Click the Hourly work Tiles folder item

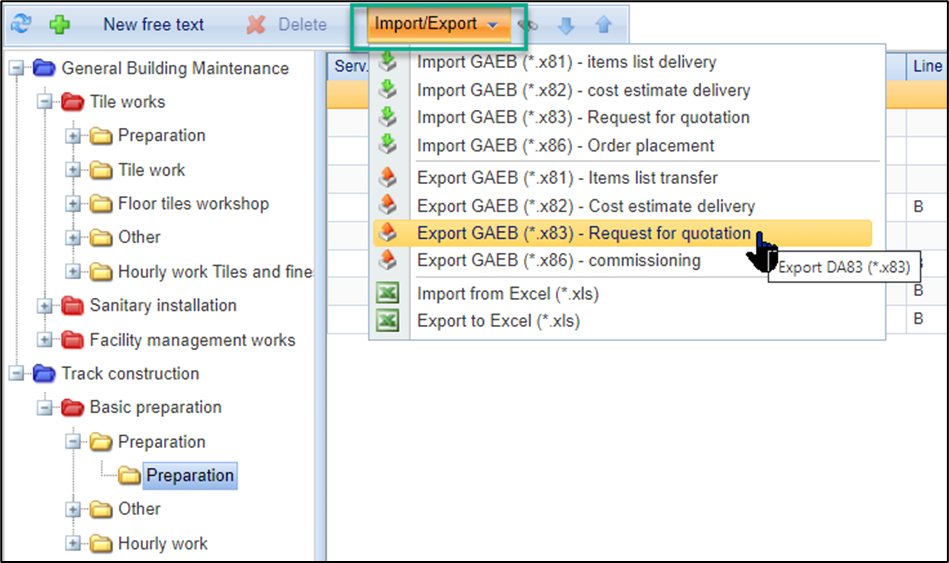(214, 272)
